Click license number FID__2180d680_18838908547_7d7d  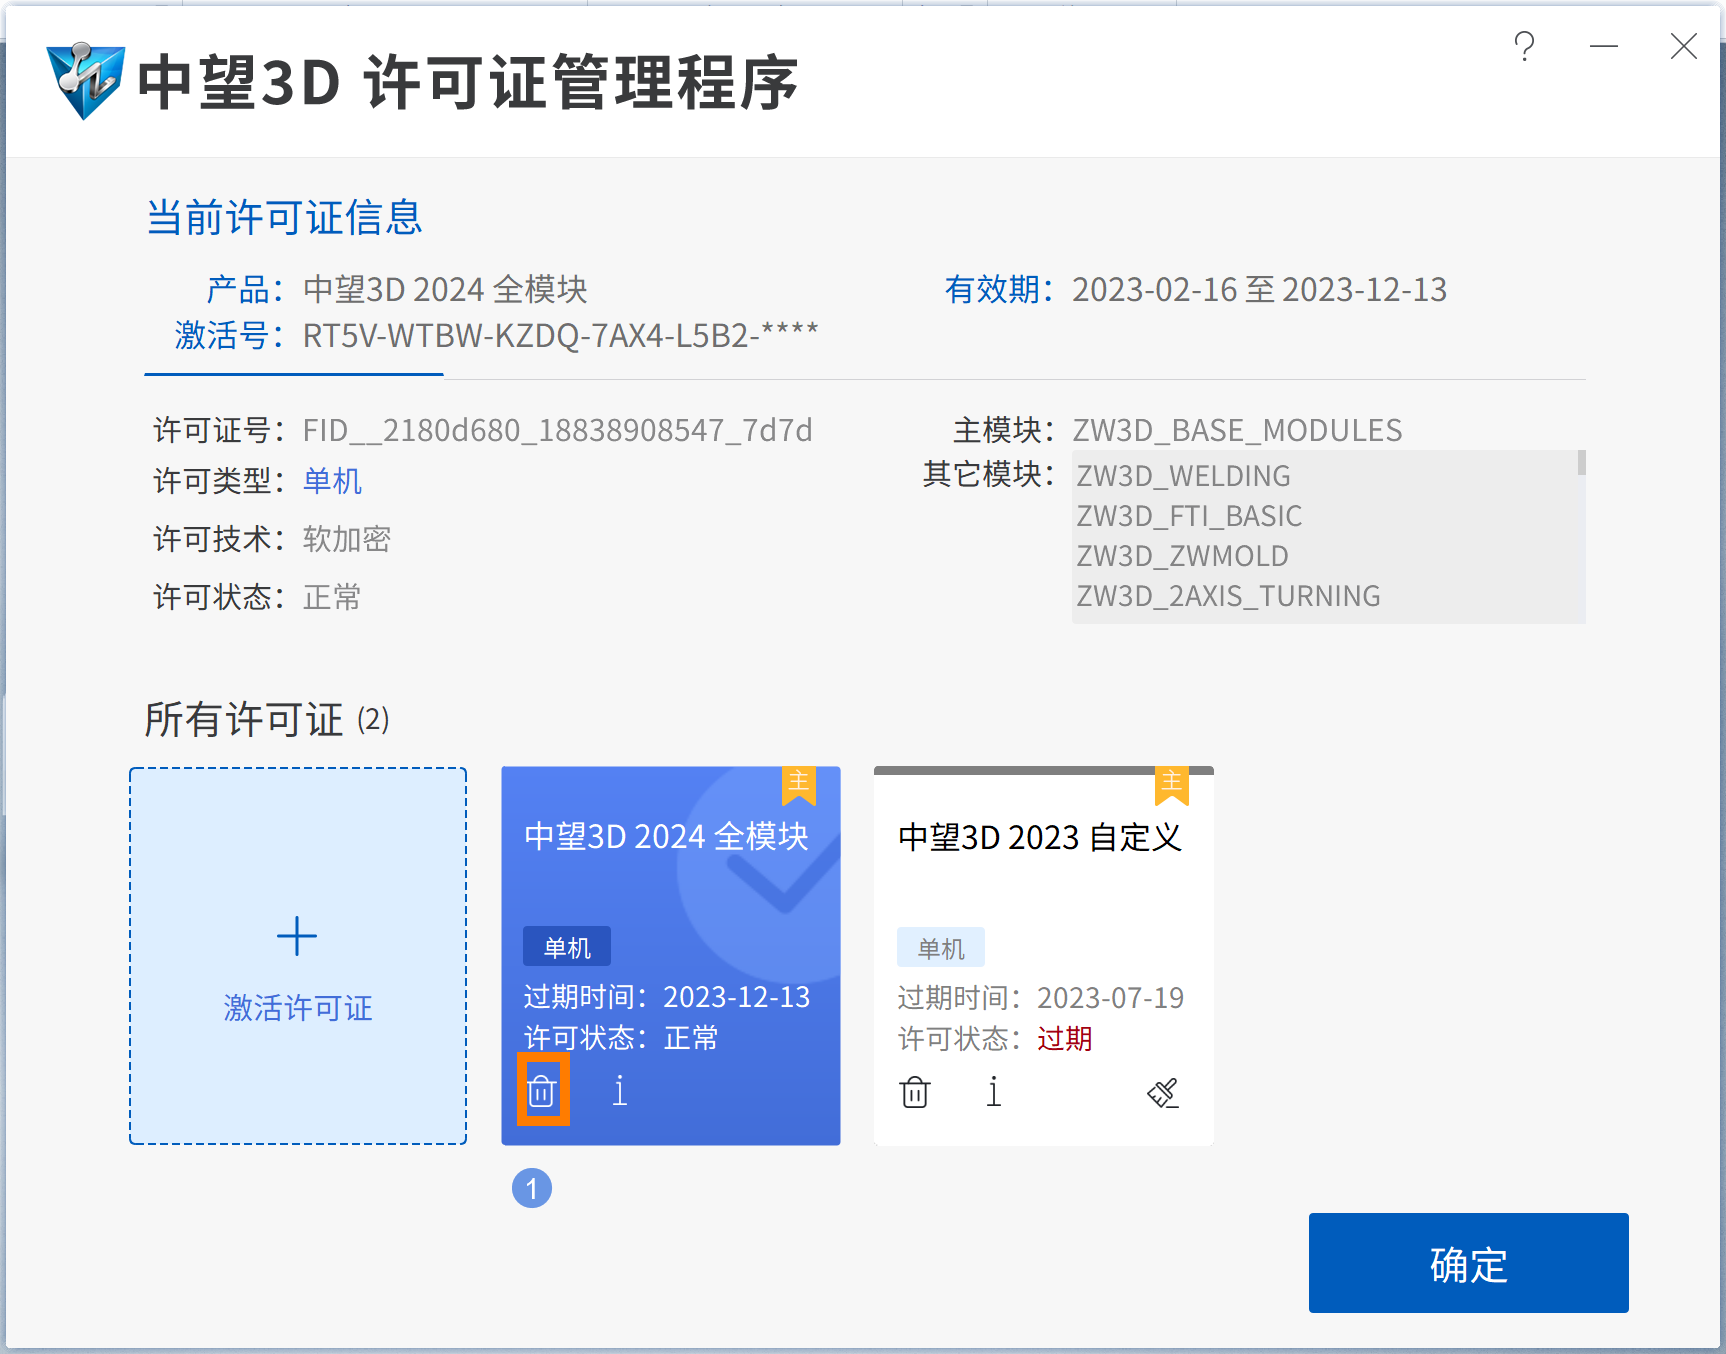click(557, 430)
